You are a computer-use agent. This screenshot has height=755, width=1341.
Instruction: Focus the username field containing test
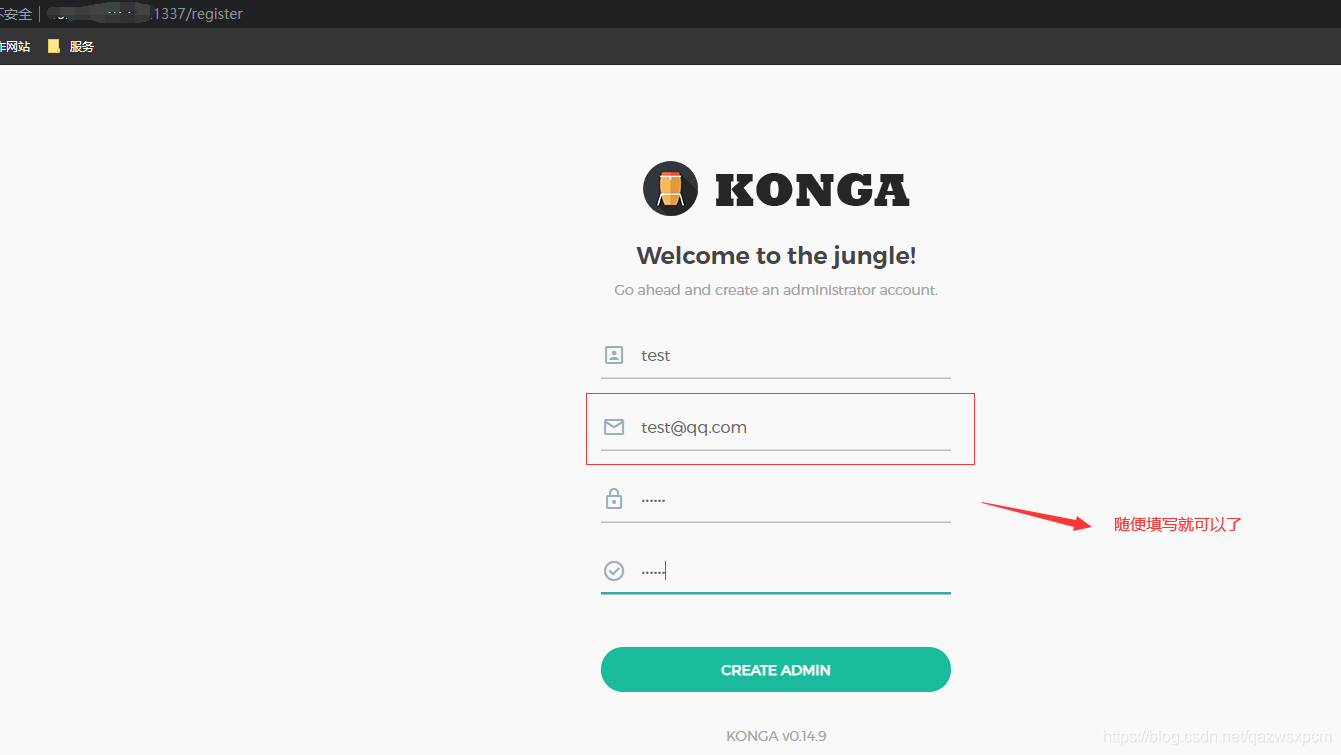click(x=775, y=355)
